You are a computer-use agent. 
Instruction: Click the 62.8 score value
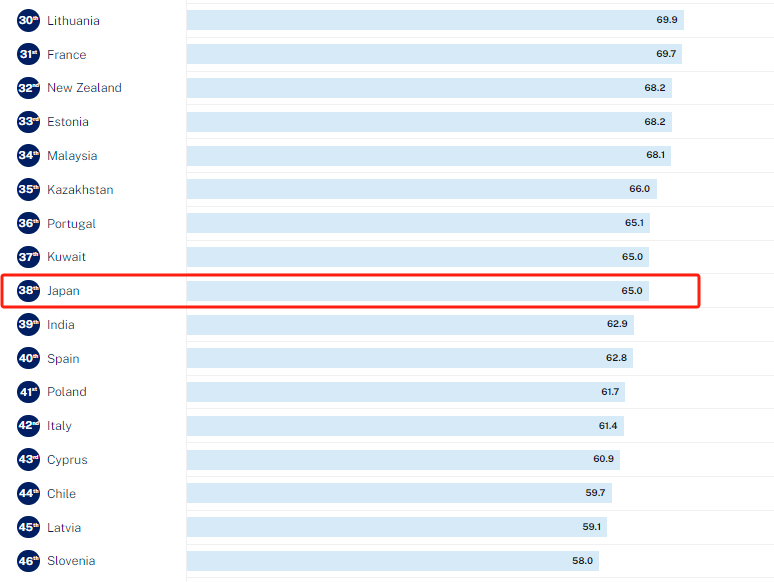[617, 358]
